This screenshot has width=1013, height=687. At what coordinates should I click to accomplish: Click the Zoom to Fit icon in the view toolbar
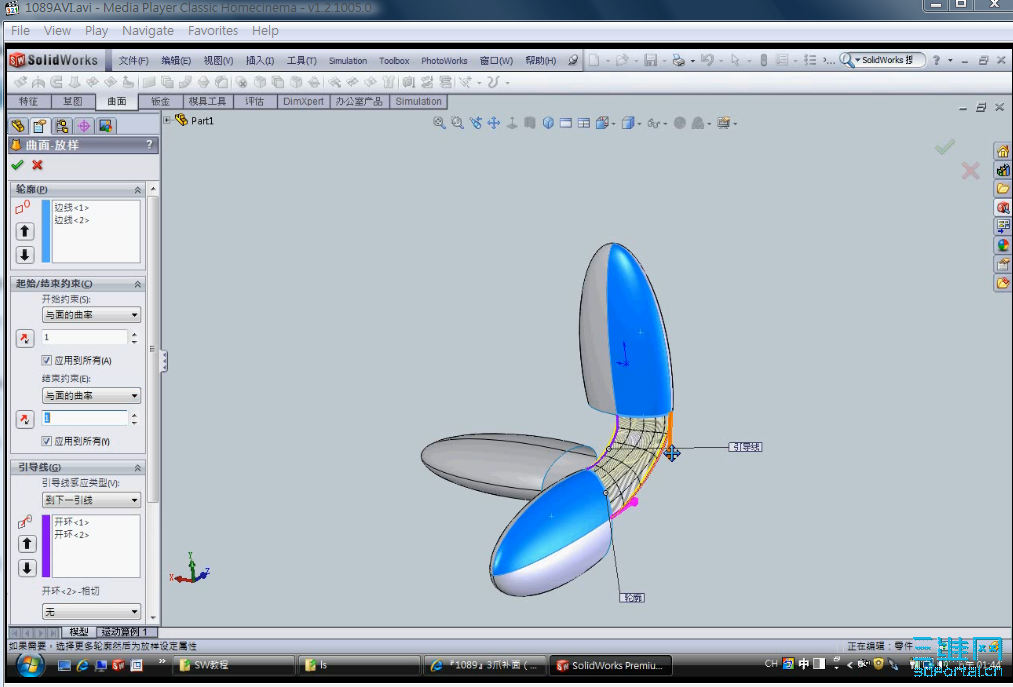pos(439,123)
